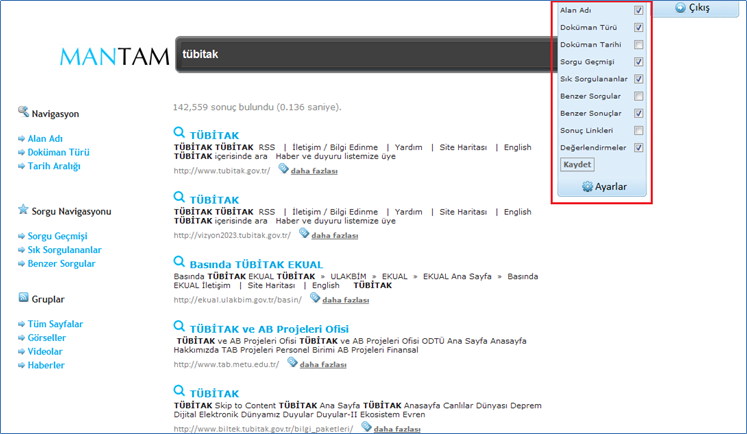Click arrow icon beside Tarih Aralığı

click(x=21, y=166)
